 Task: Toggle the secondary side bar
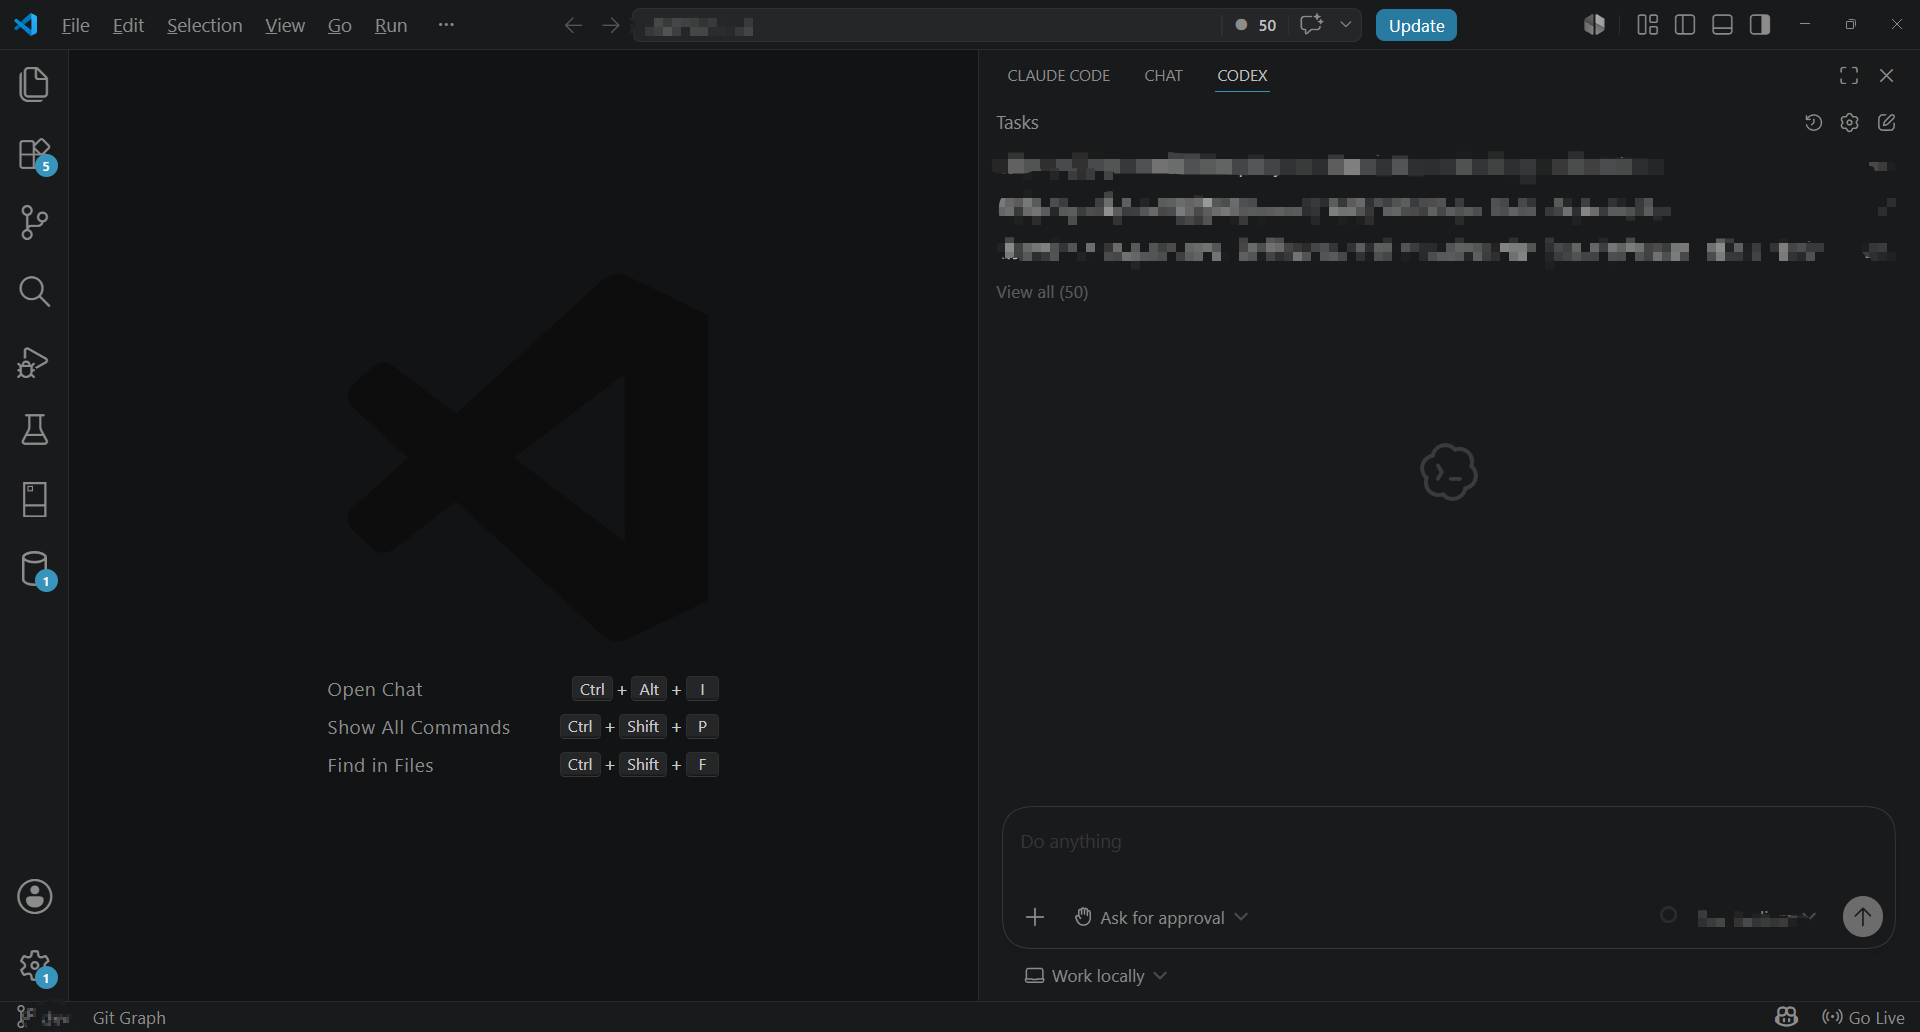tap(1760, 25)
